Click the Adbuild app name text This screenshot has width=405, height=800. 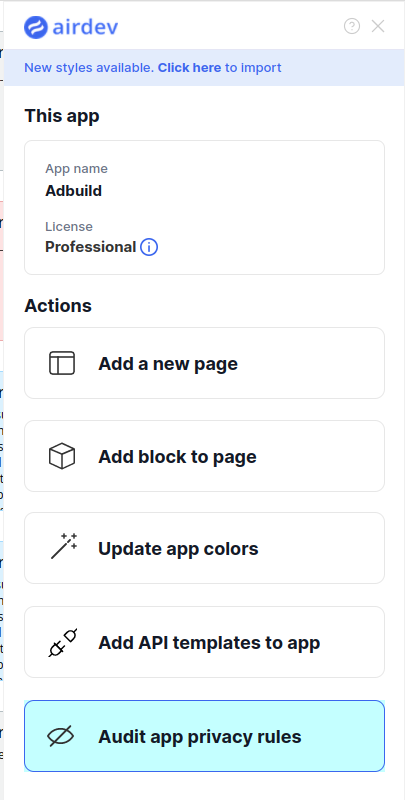(73, 191)
